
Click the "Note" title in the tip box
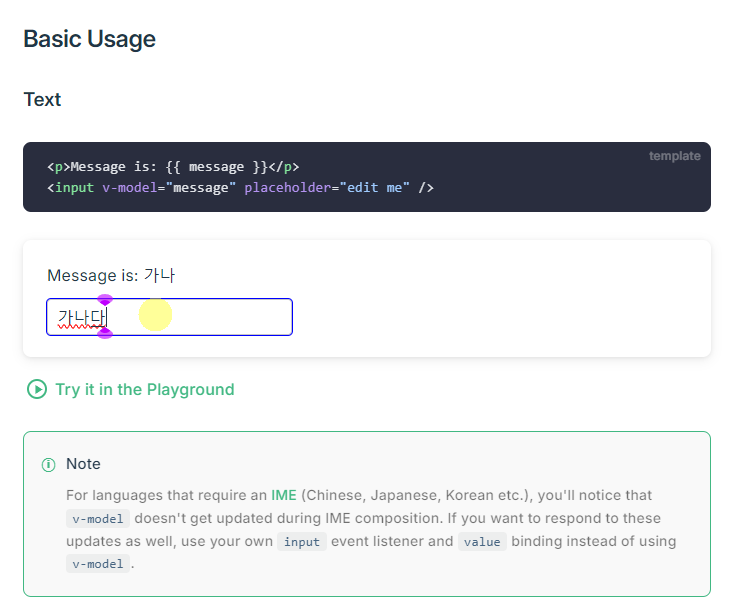click(x=83, y=464)
